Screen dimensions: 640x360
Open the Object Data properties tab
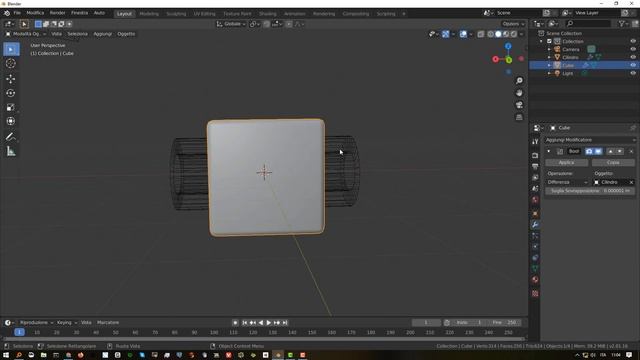(x=535, y=269)
